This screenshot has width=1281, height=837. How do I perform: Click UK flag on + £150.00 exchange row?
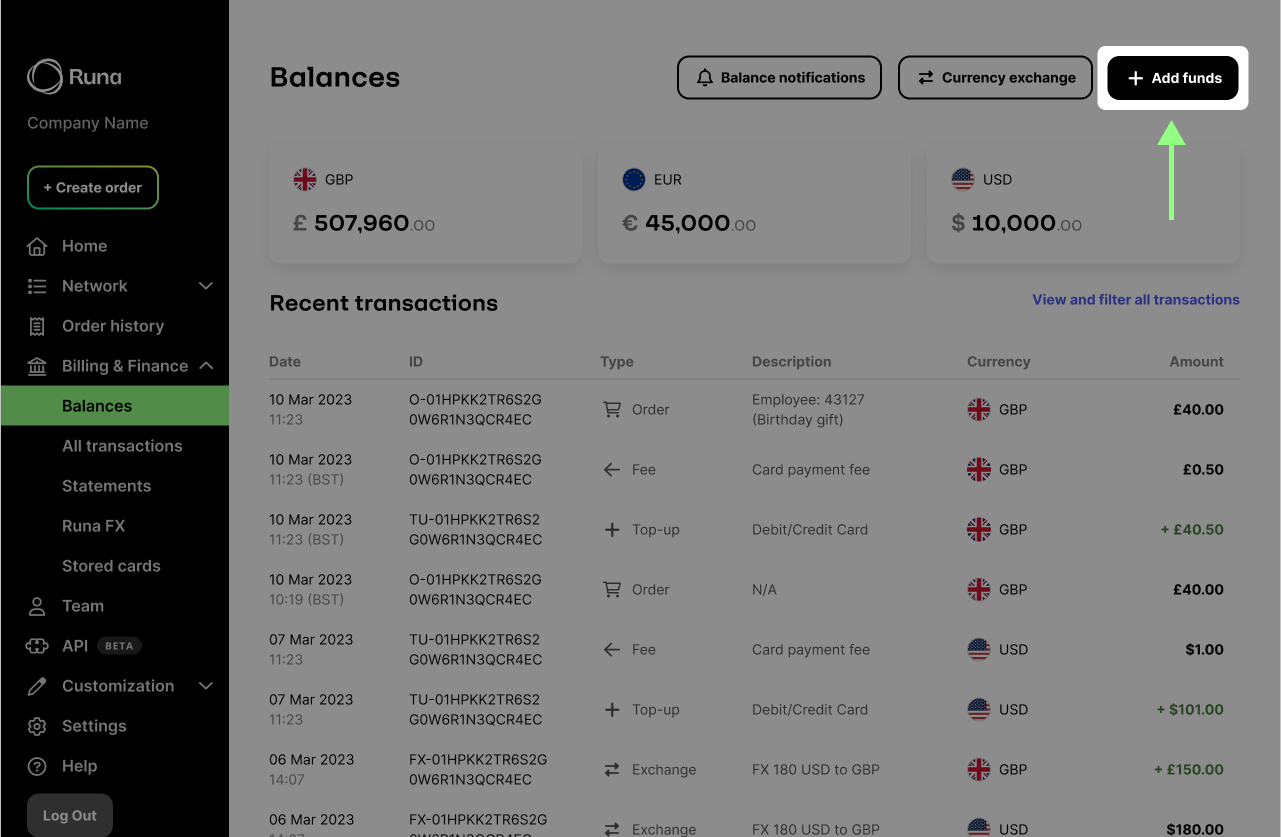click(x=979, y=769)
